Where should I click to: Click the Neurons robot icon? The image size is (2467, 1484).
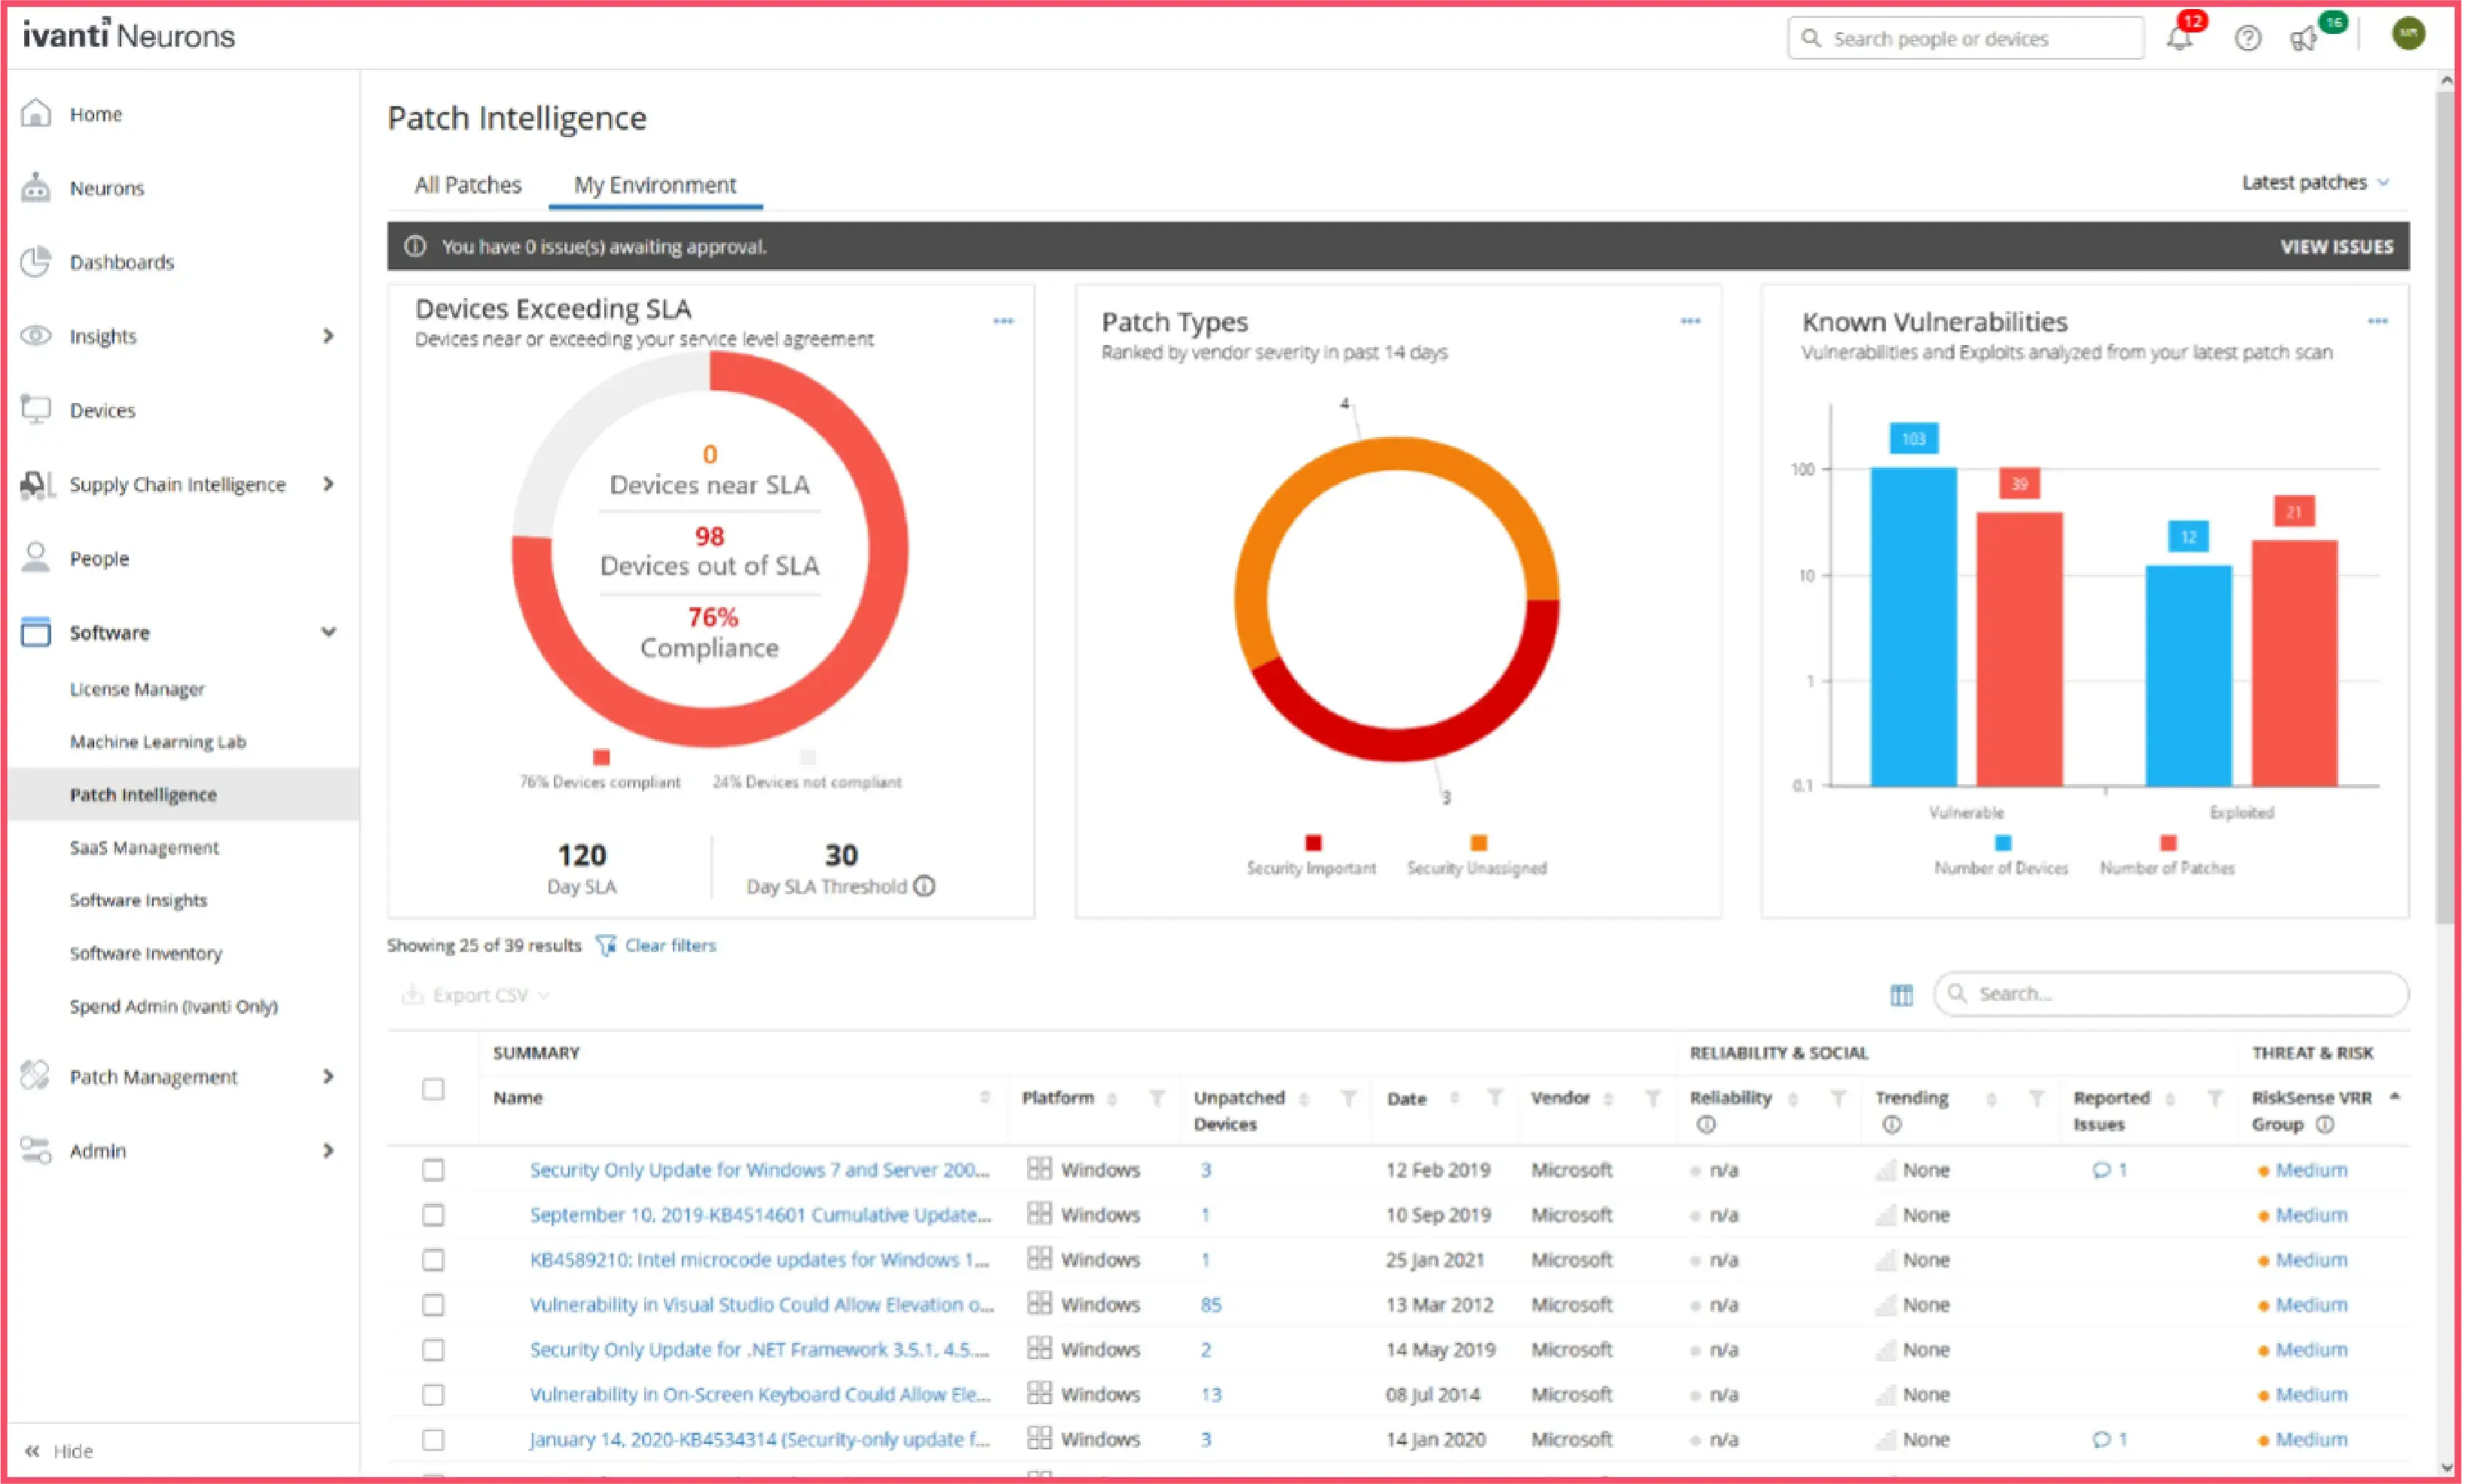click(x=36, y=187)
